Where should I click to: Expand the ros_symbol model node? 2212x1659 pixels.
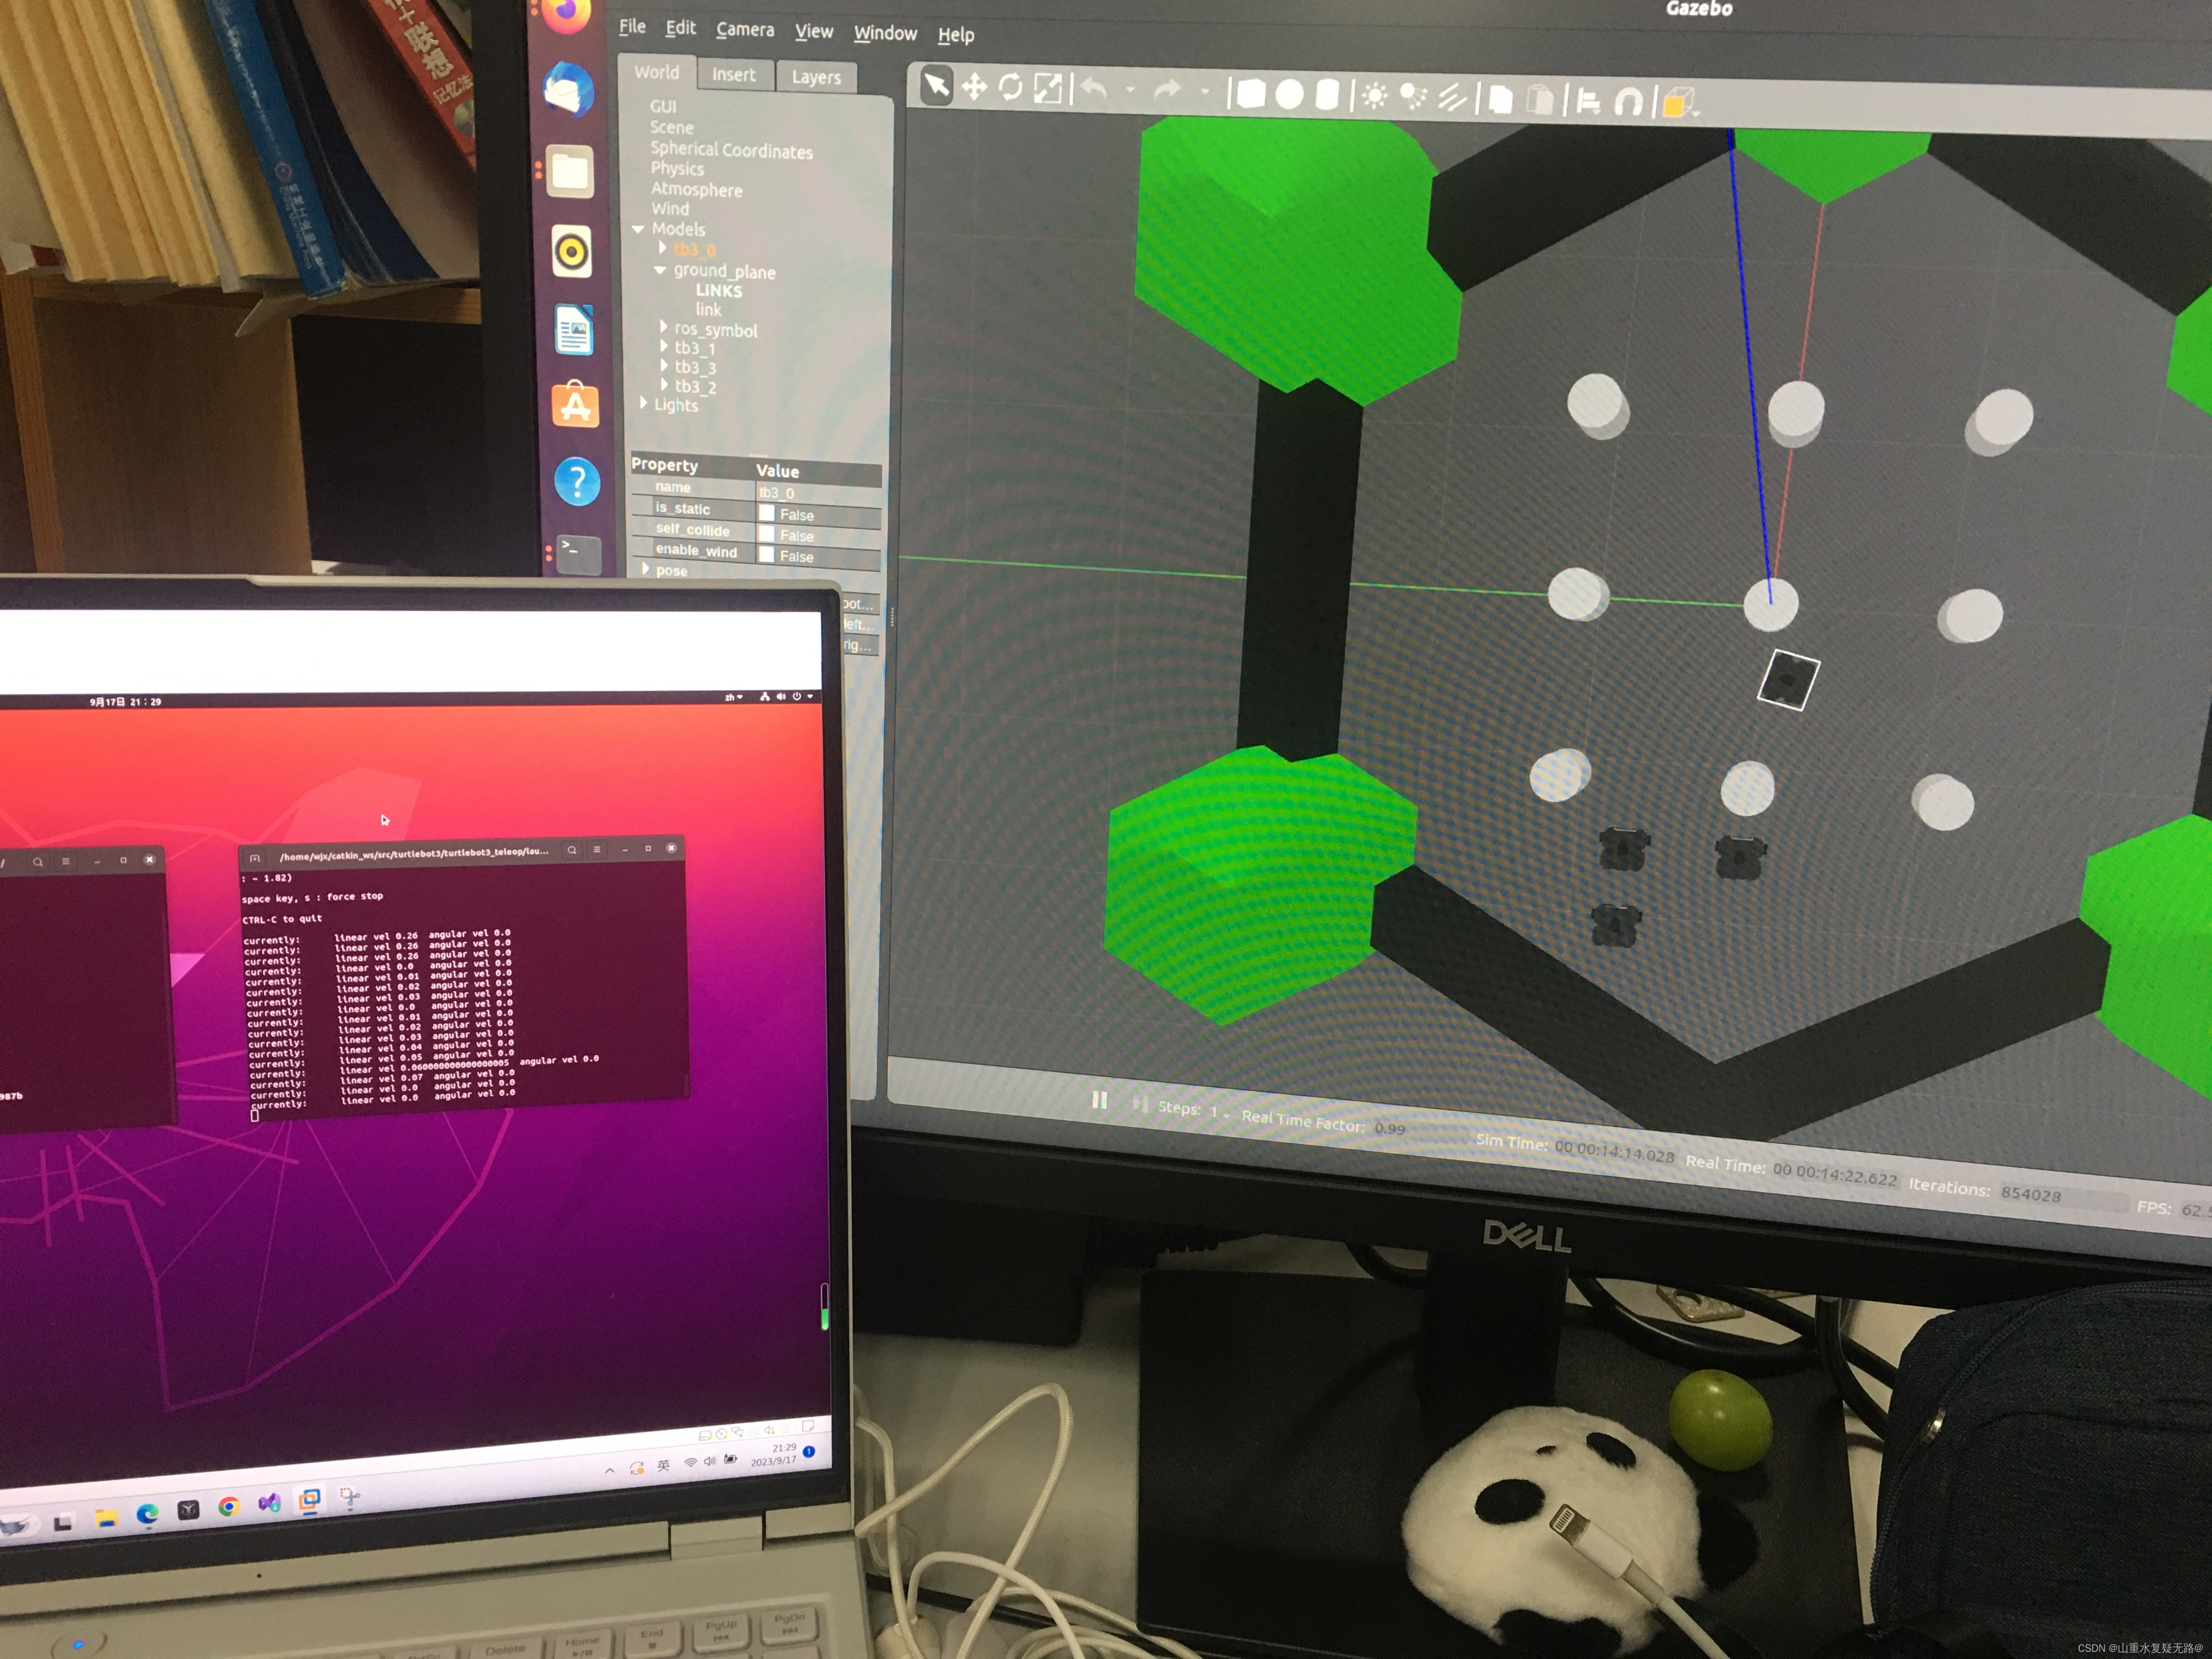663,327
